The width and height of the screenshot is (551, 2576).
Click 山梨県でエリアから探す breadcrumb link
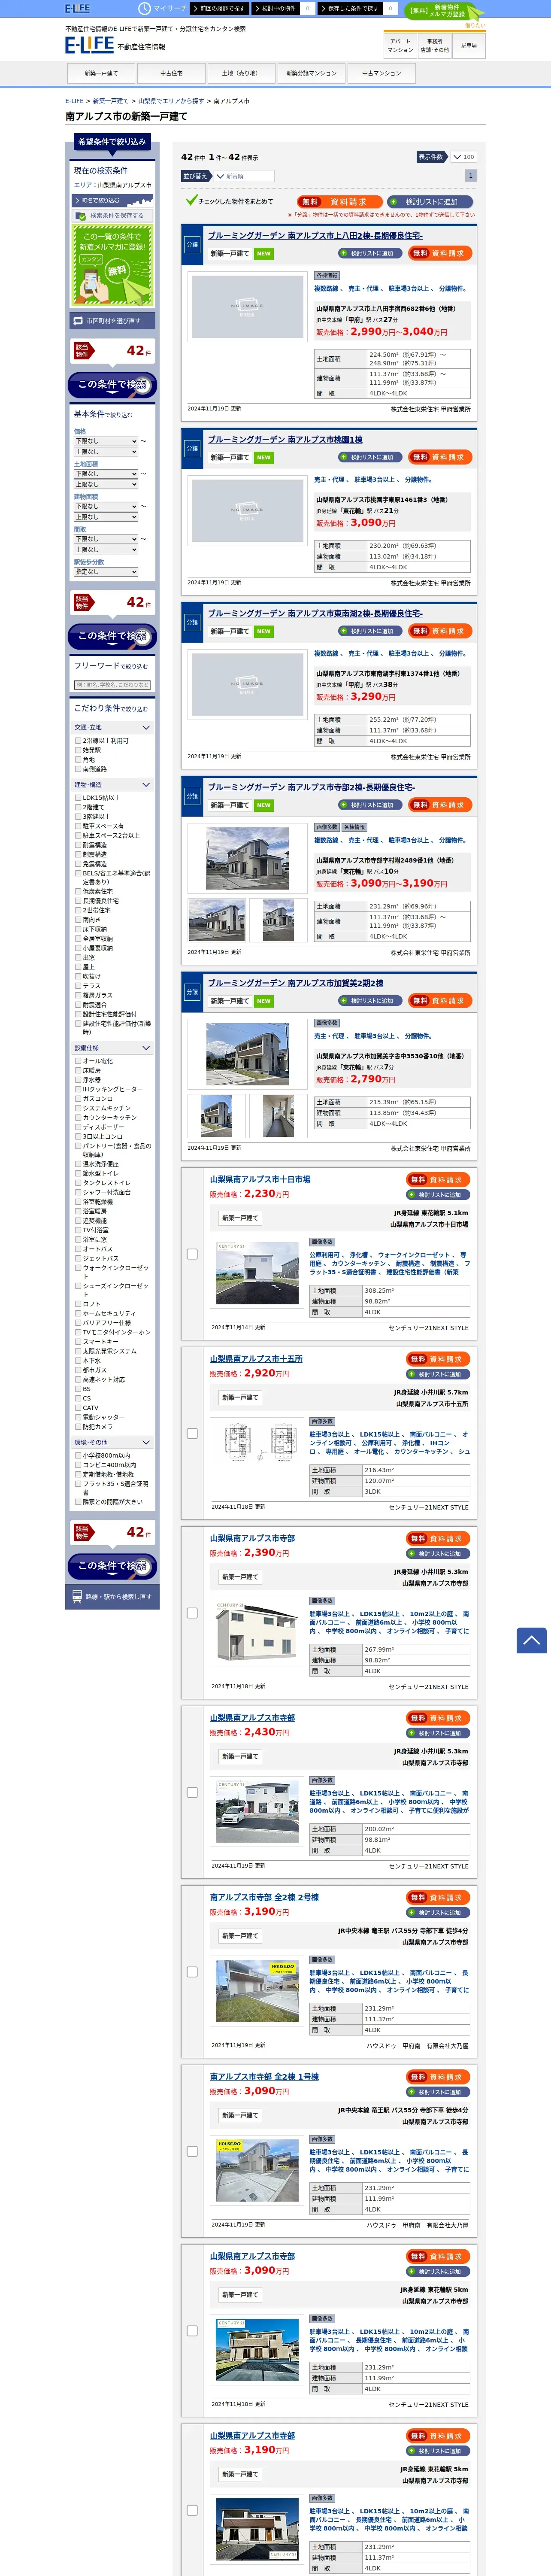pyautogui.click(x=171, y=101)
